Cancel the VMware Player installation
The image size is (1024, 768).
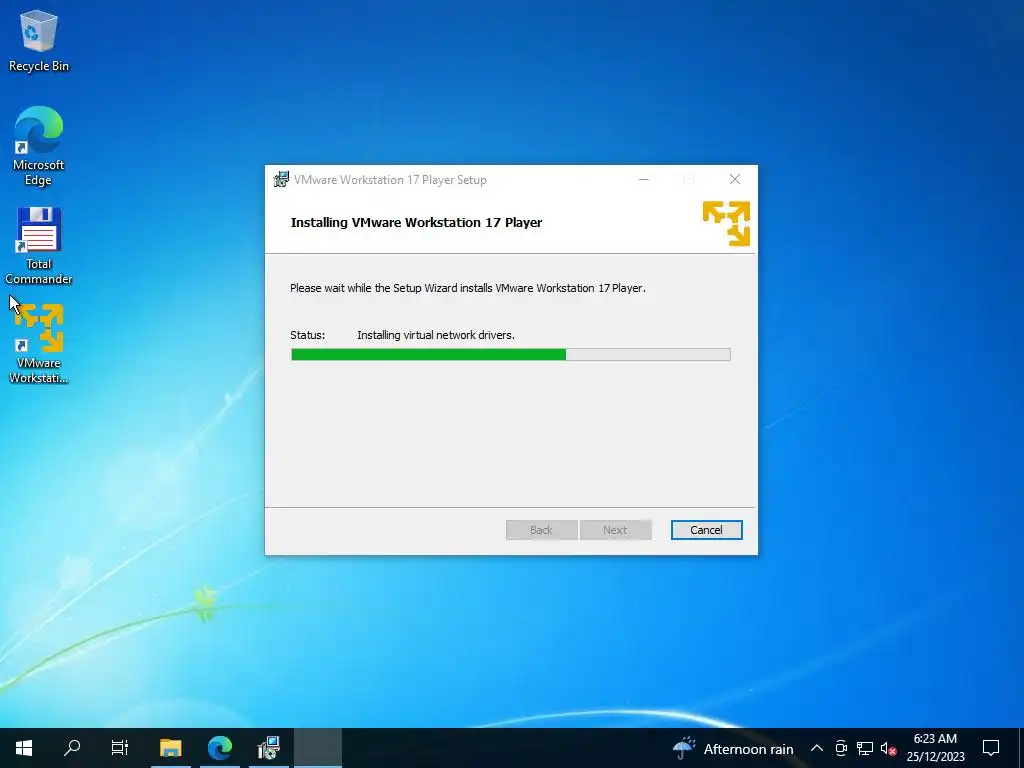point(706,530)
